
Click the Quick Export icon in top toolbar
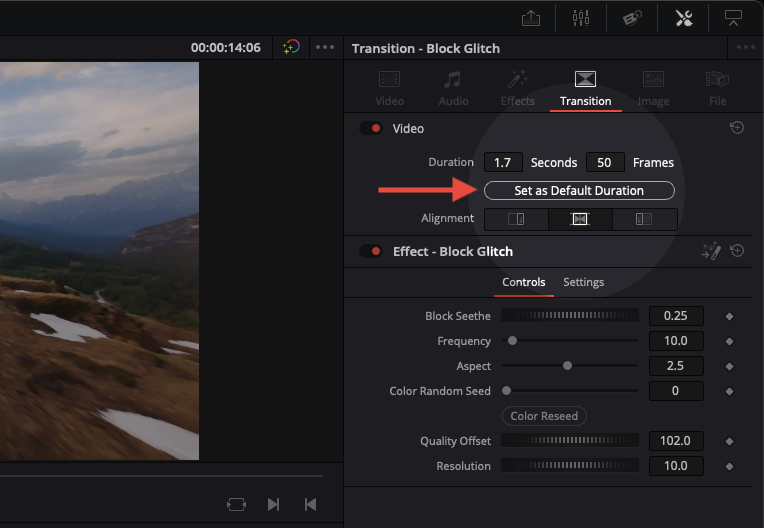pos(531,18)
